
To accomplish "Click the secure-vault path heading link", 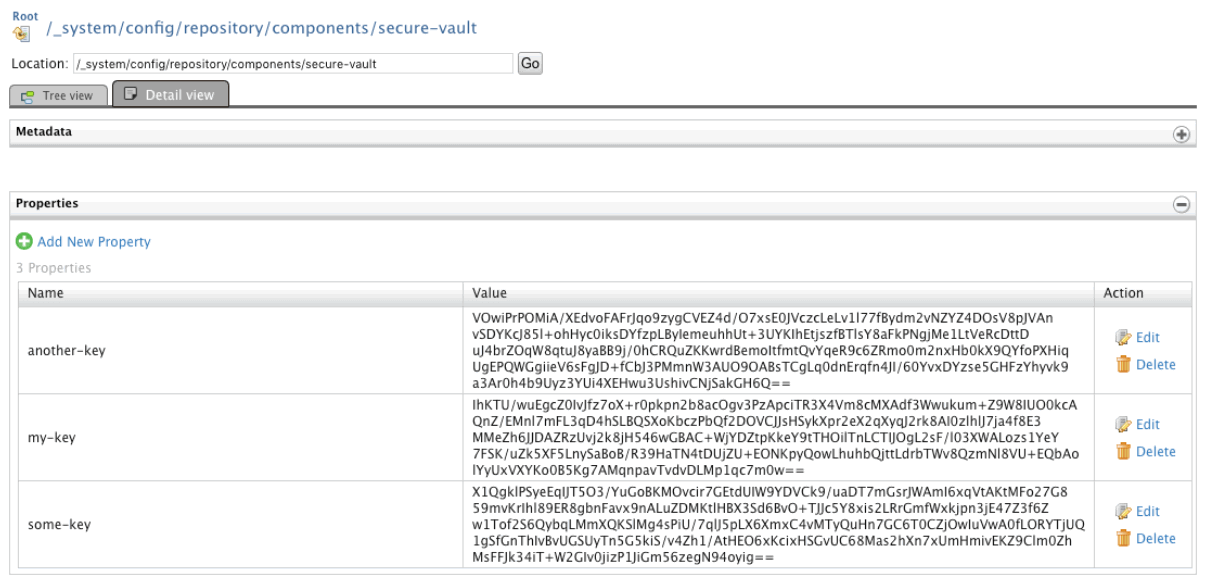I will (262, 29).
